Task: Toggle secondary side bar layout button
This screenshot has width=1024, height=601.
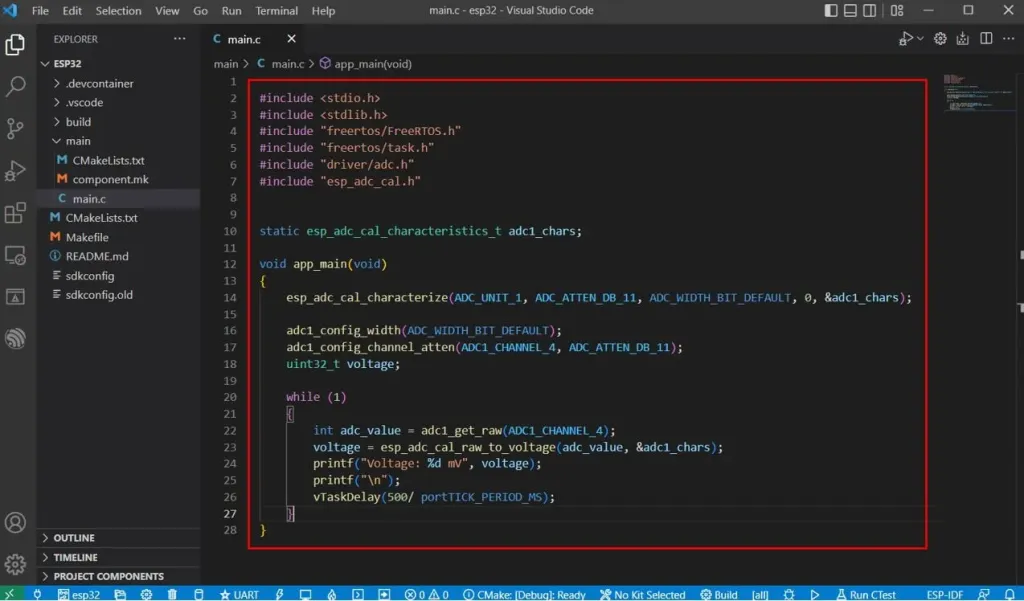Action: pos(870,10)
